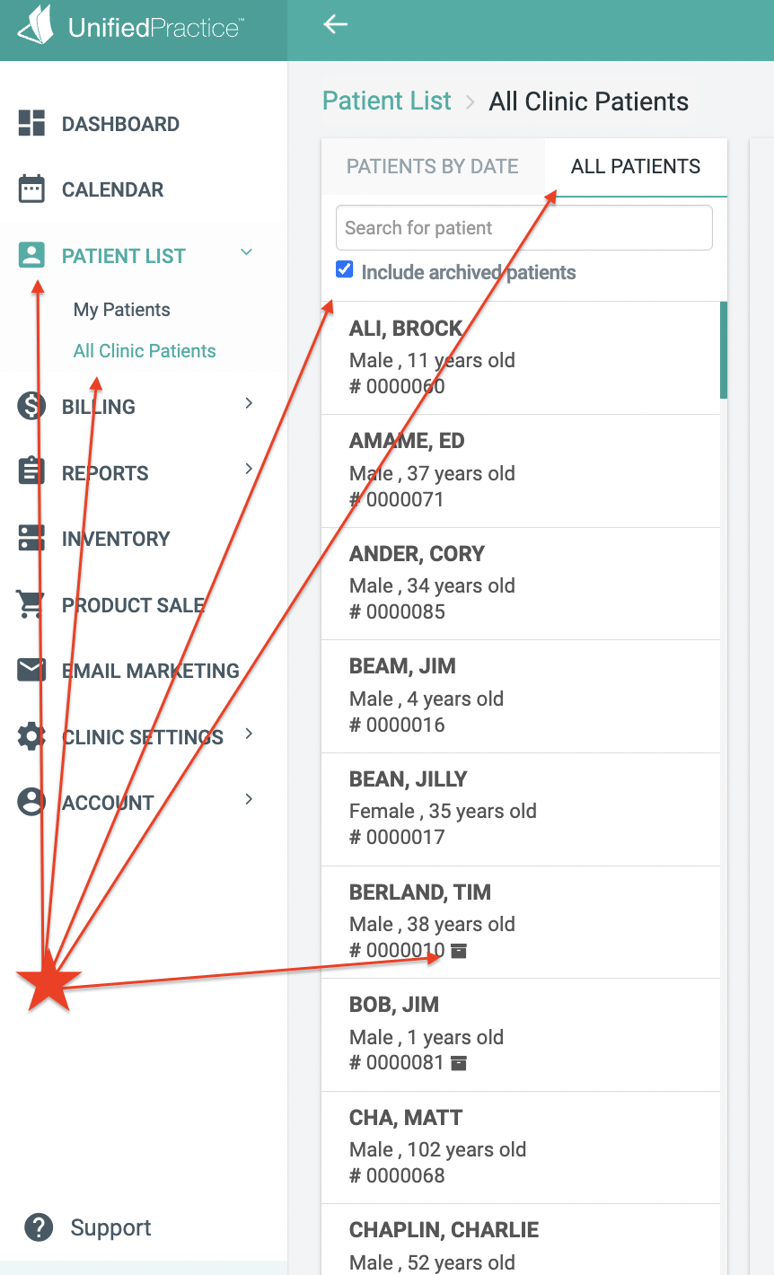Click the Billing dollar sign icon
Screen dimensions: 774x1275
click(x=32, y=406)
